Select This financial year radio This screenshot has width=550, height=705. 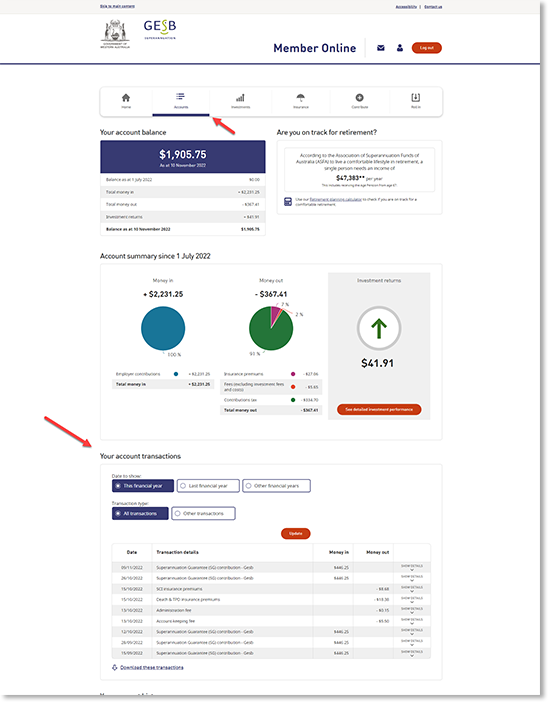tap(143, 487)
